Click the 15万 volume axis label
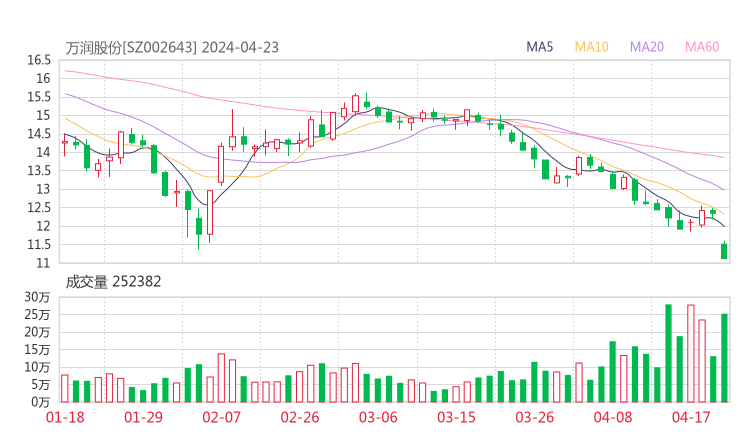 (37, 349)
